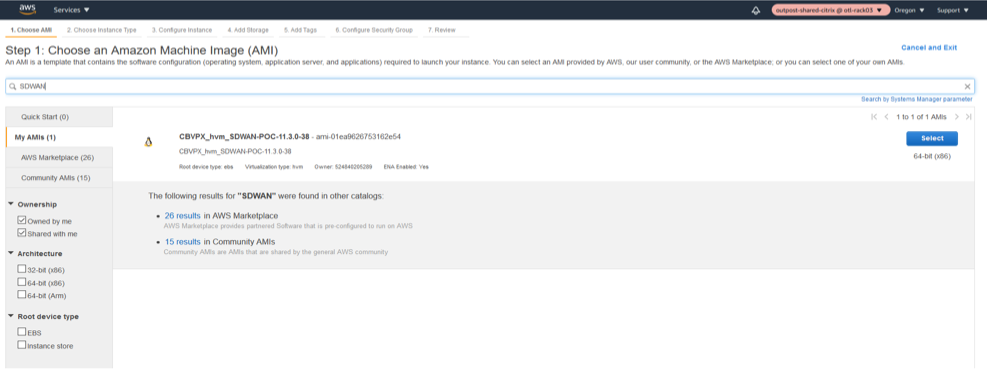The width and height of the screenshot is (987, 372).
Task: Go to the 2. Choose Instance Type step
Action: 101,30
